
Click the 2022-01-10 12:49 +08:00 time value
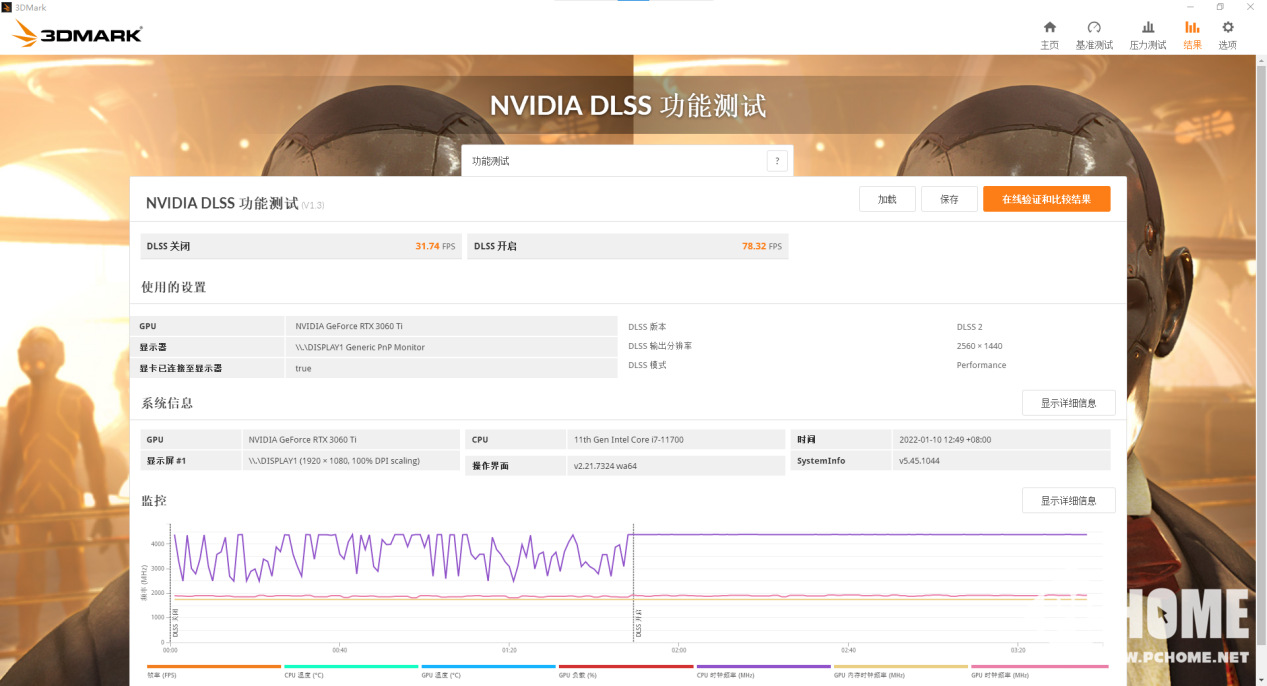[x=945, y=439]
